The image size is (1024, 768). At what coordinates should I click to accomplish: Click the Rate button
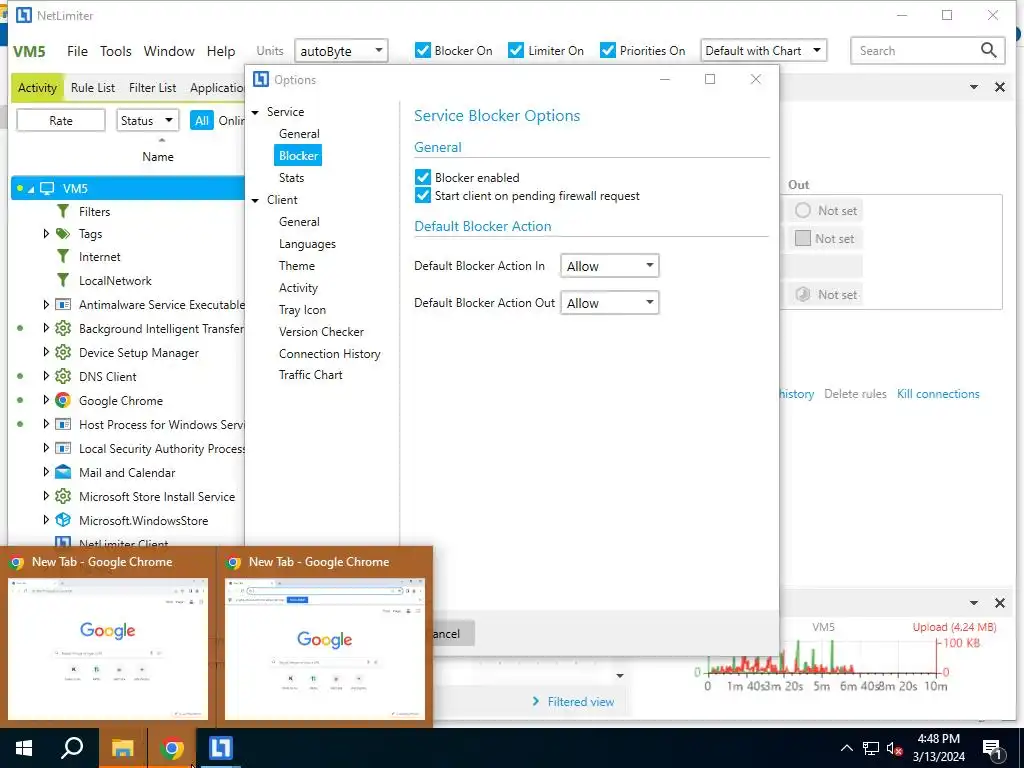(61, 120)
